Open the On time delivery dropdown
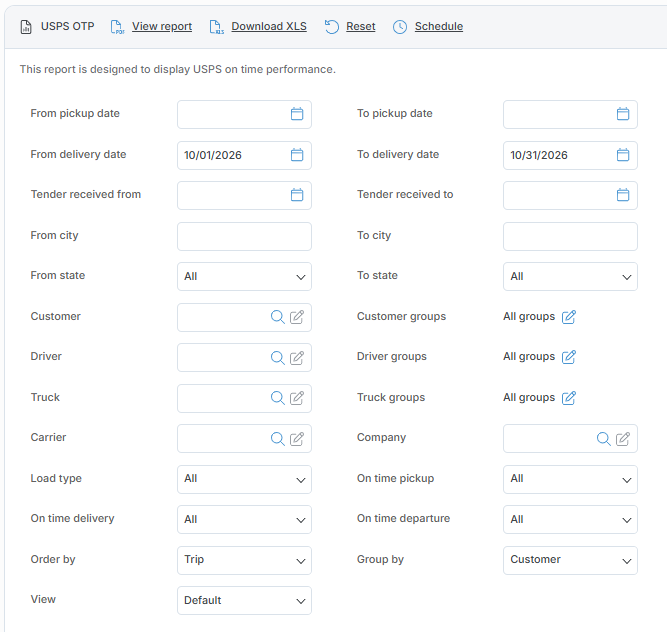The height and width of the screenshot is (632, 667). point(244,519)
